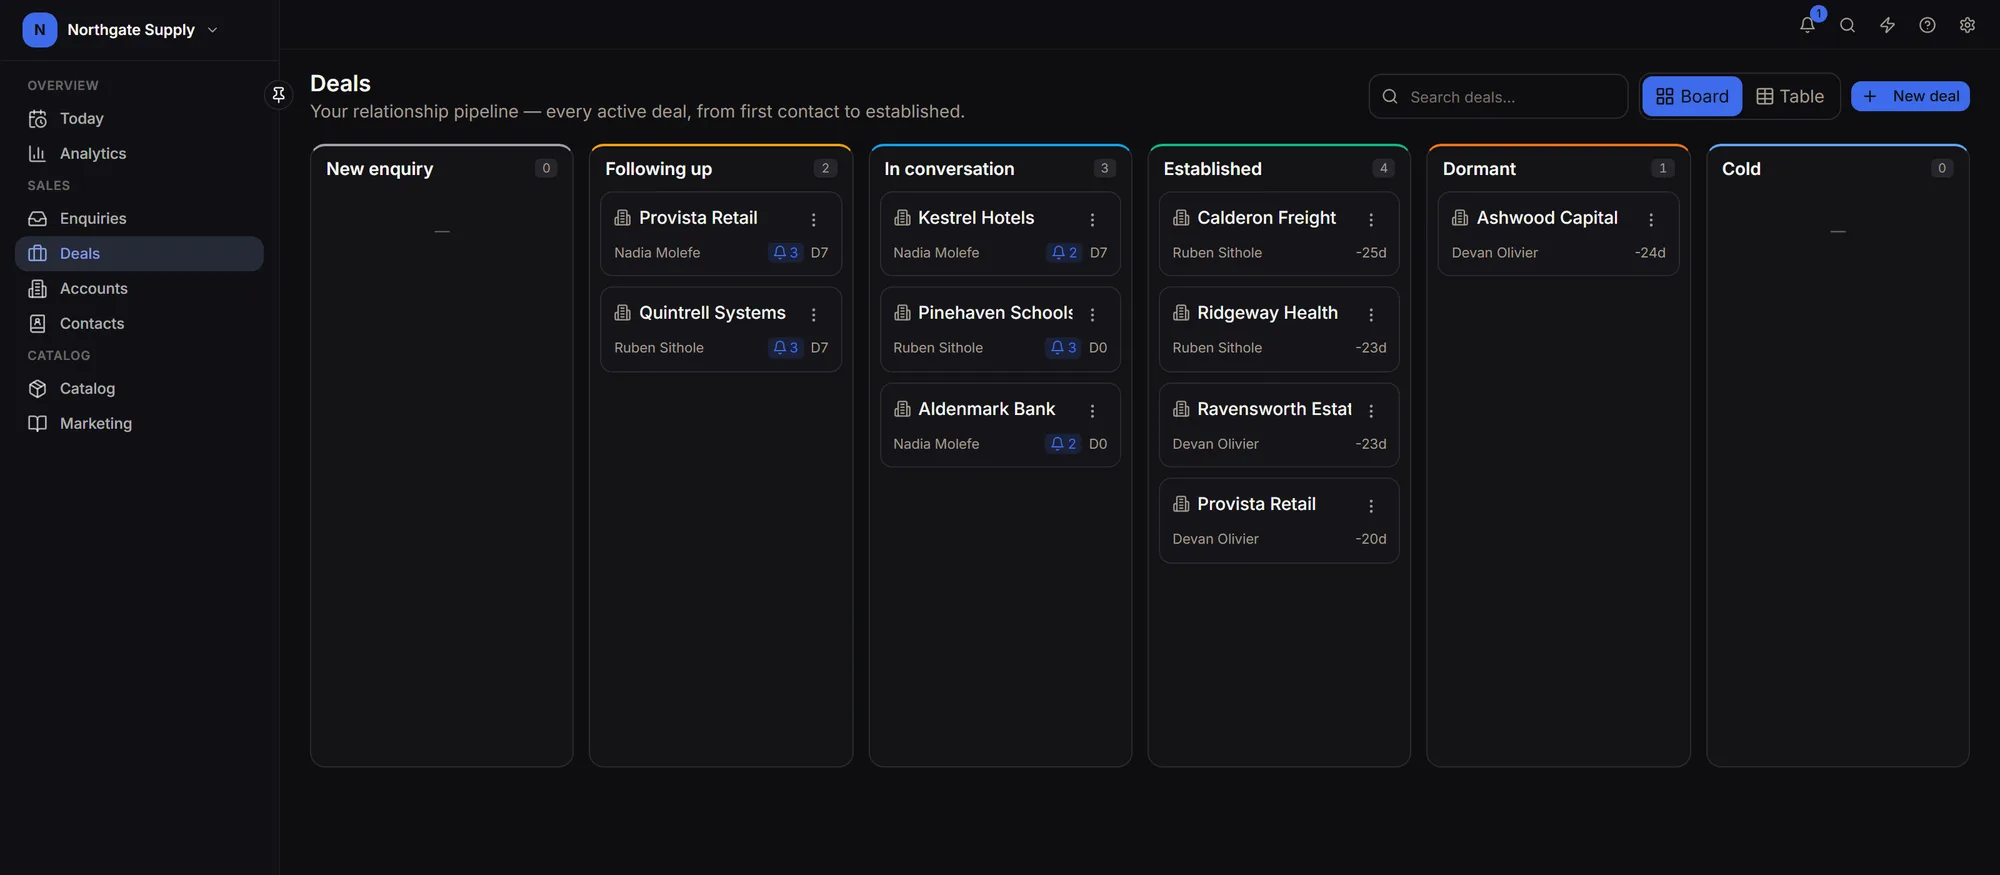
Task: Click the Marketing book icon in sidebar
Action: click(38, 423)
